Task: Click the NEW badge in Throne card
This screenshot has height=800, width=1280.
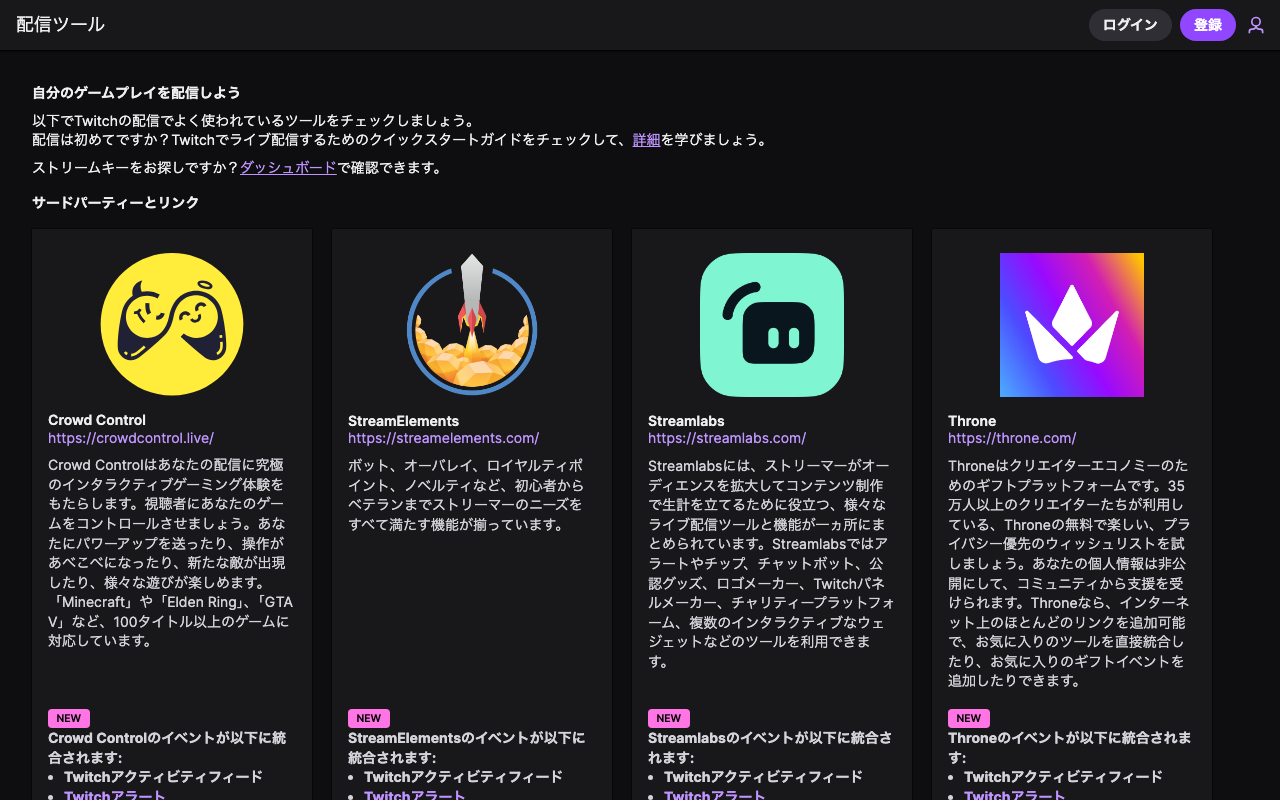Action: tap(969, 718)
